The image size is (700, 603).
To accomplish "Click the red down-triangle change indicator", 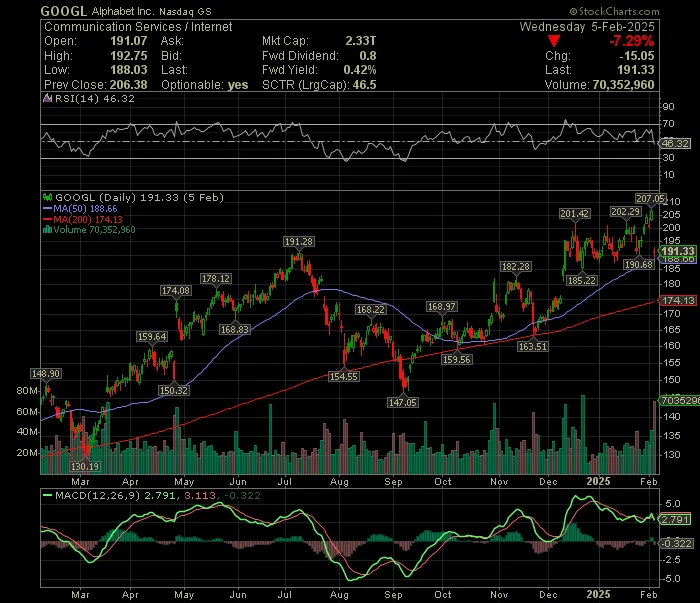I will [x=554, y=41].
